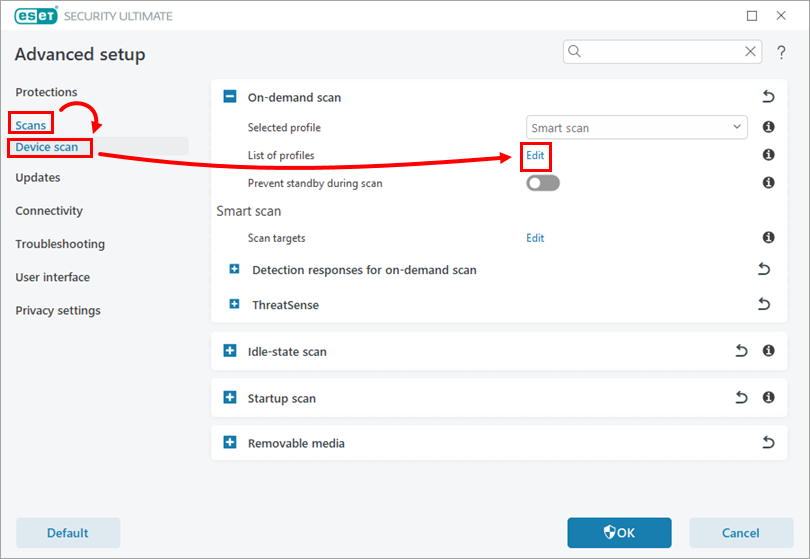The height and width of the screenshot is (559, 810).
Task: Clear the search box with X icon
Action: point(751,52)
